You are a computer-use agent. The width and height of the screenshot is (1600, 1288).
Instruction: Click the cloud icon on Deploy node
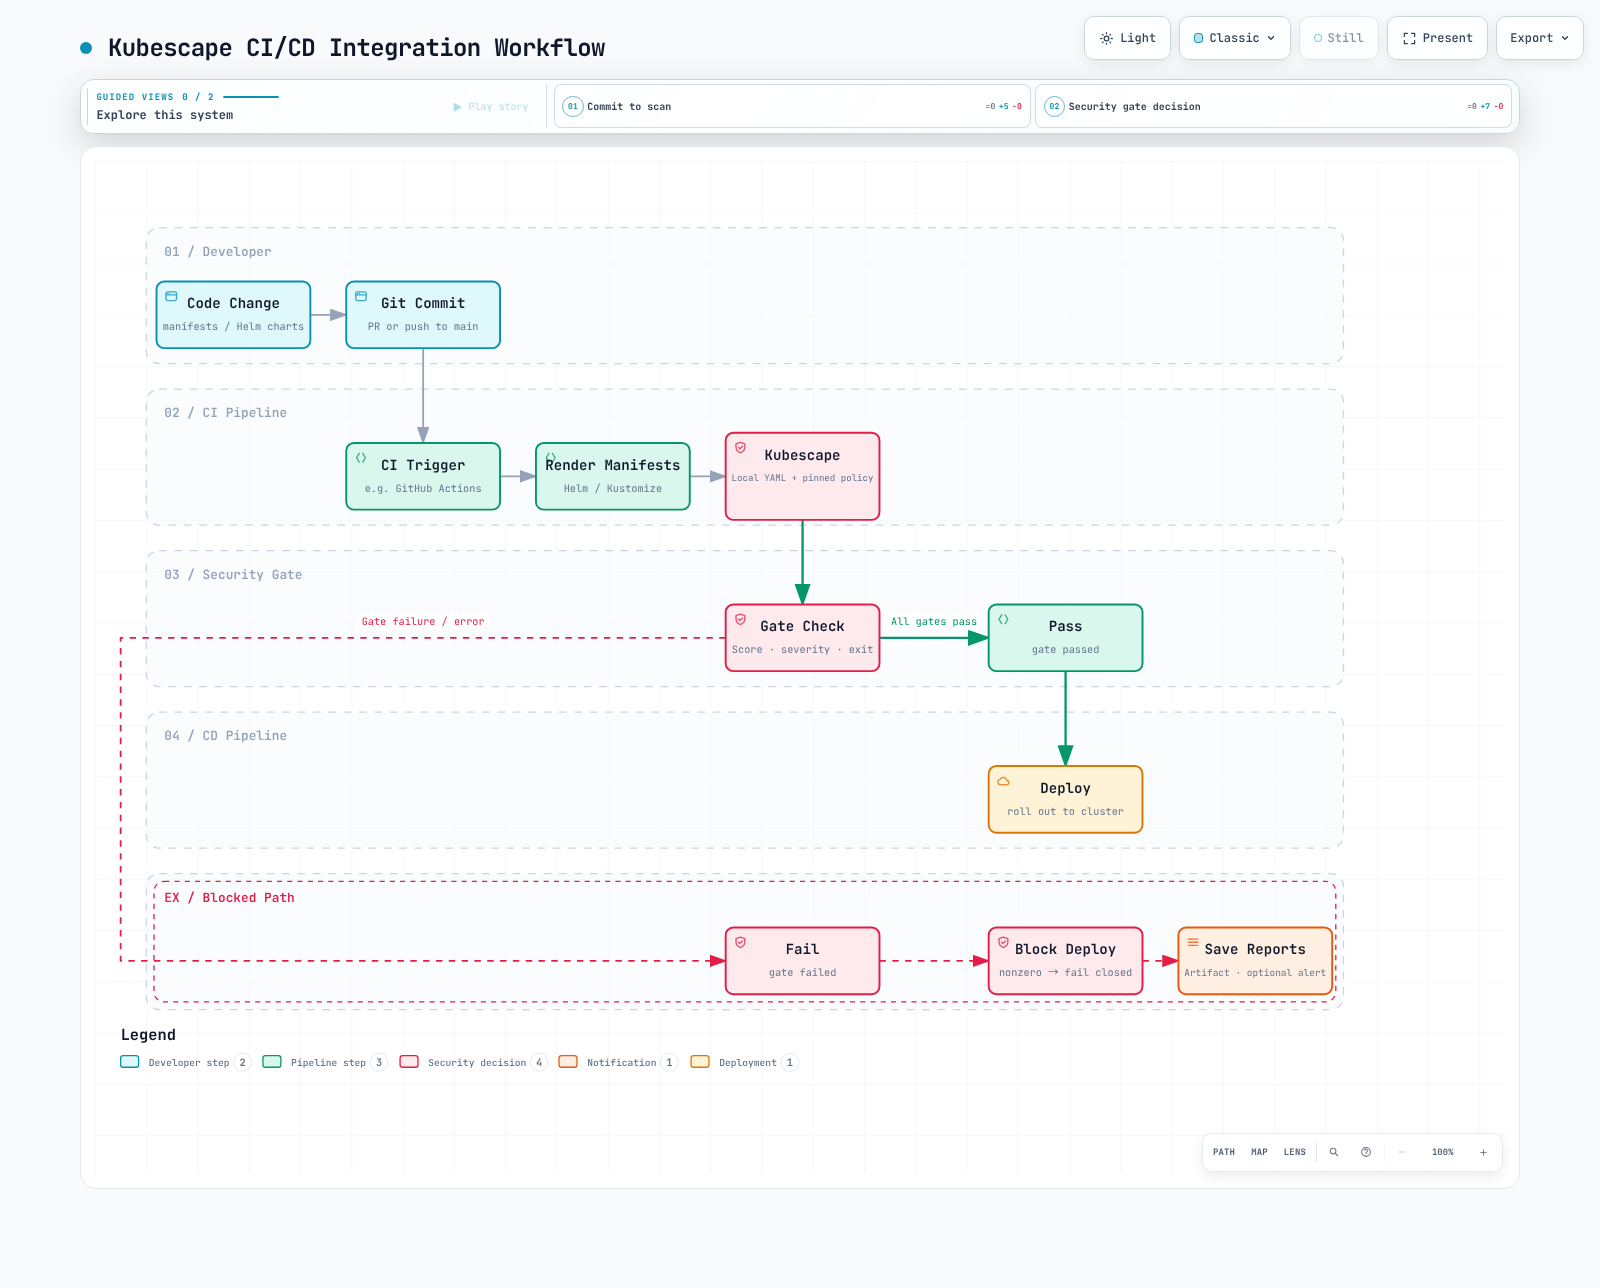1004,781
